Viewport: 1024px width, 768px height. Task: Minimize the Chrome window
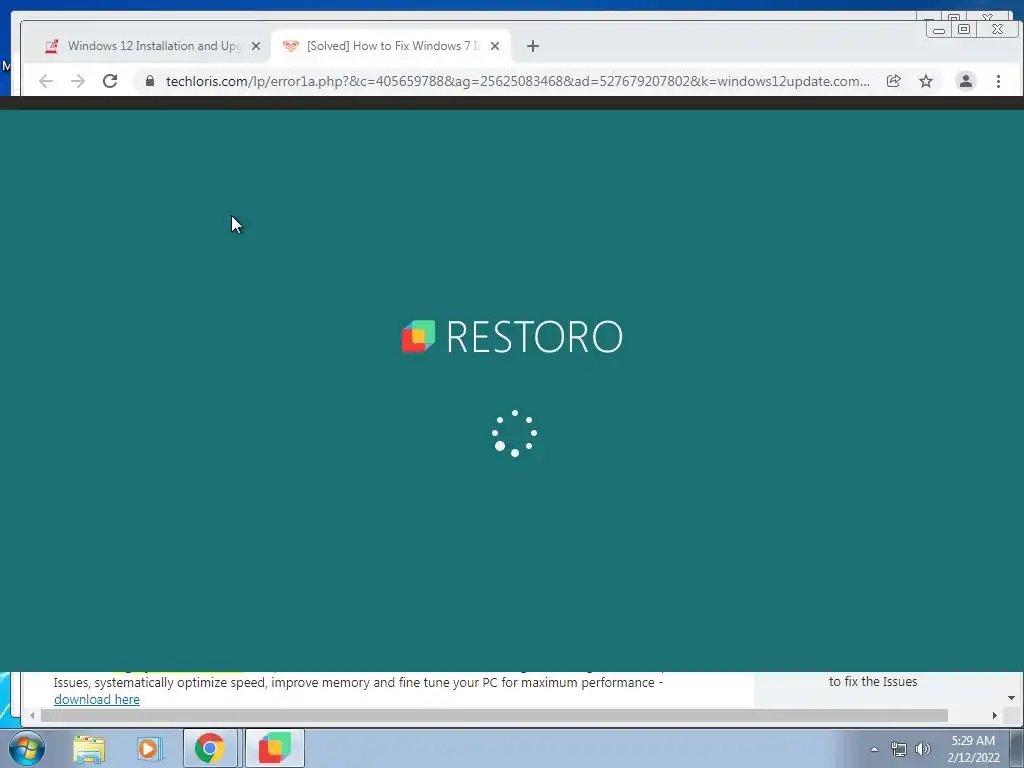point(938,29)
